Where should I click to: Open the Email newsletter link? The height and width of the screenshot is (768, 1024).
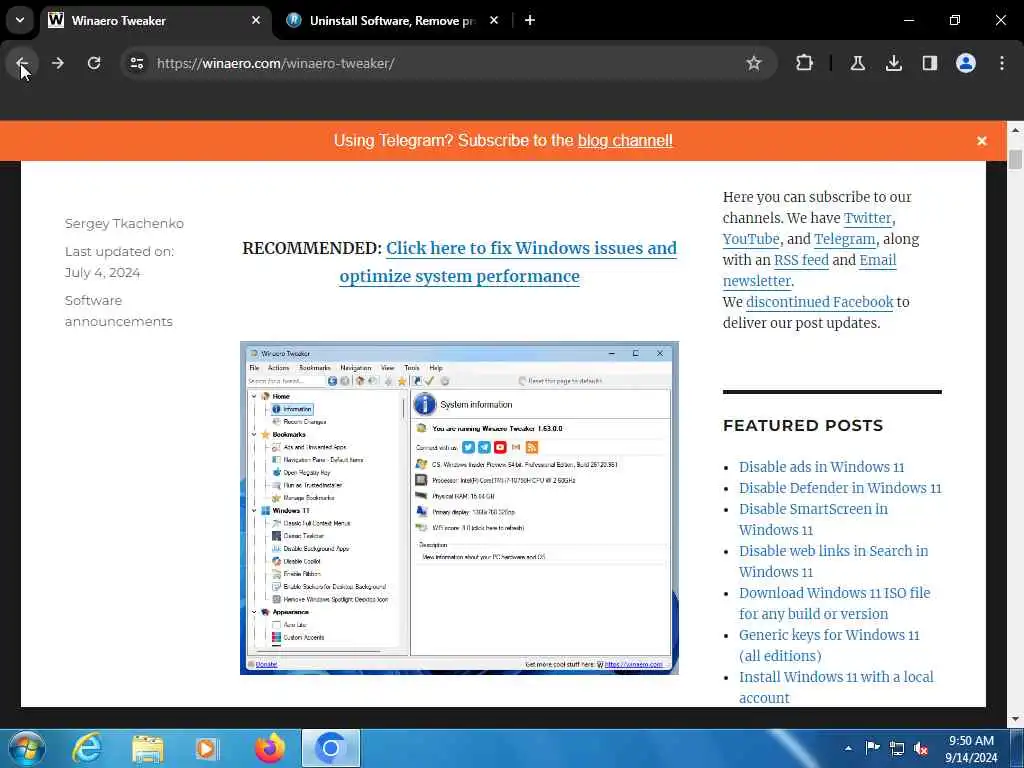click(x=810, y=270)
